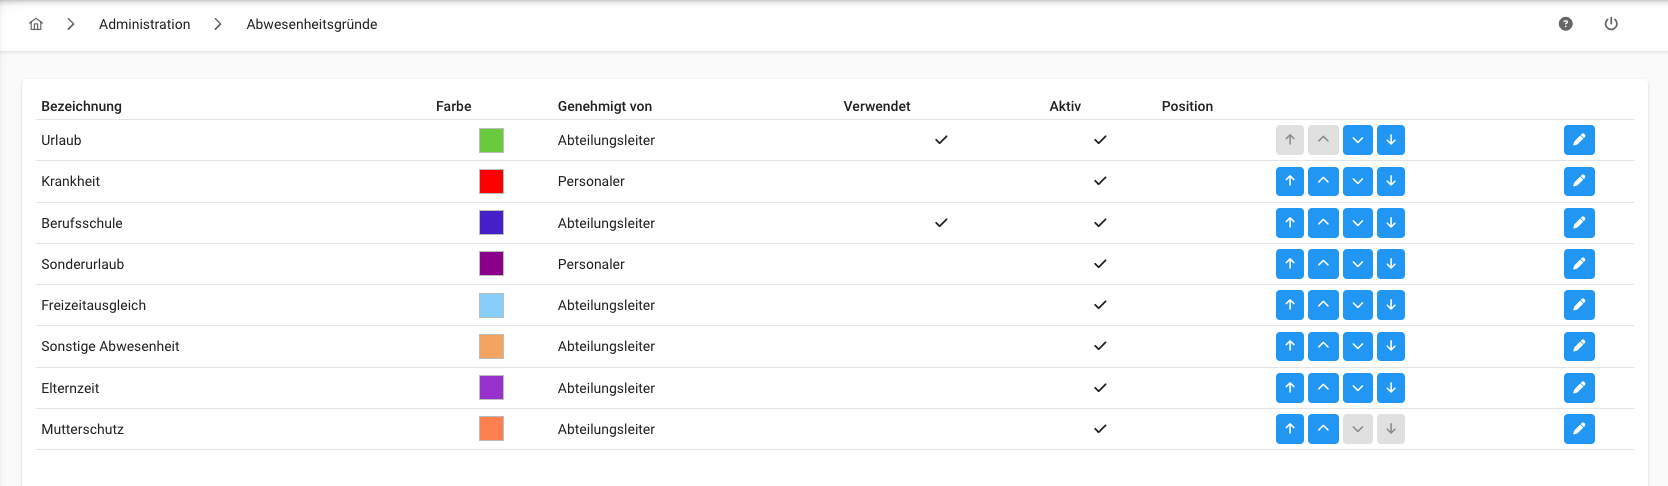Screen dimensions: 1668x486
Task: Edit the Elternzeit absence reason
Action: 1579,388
